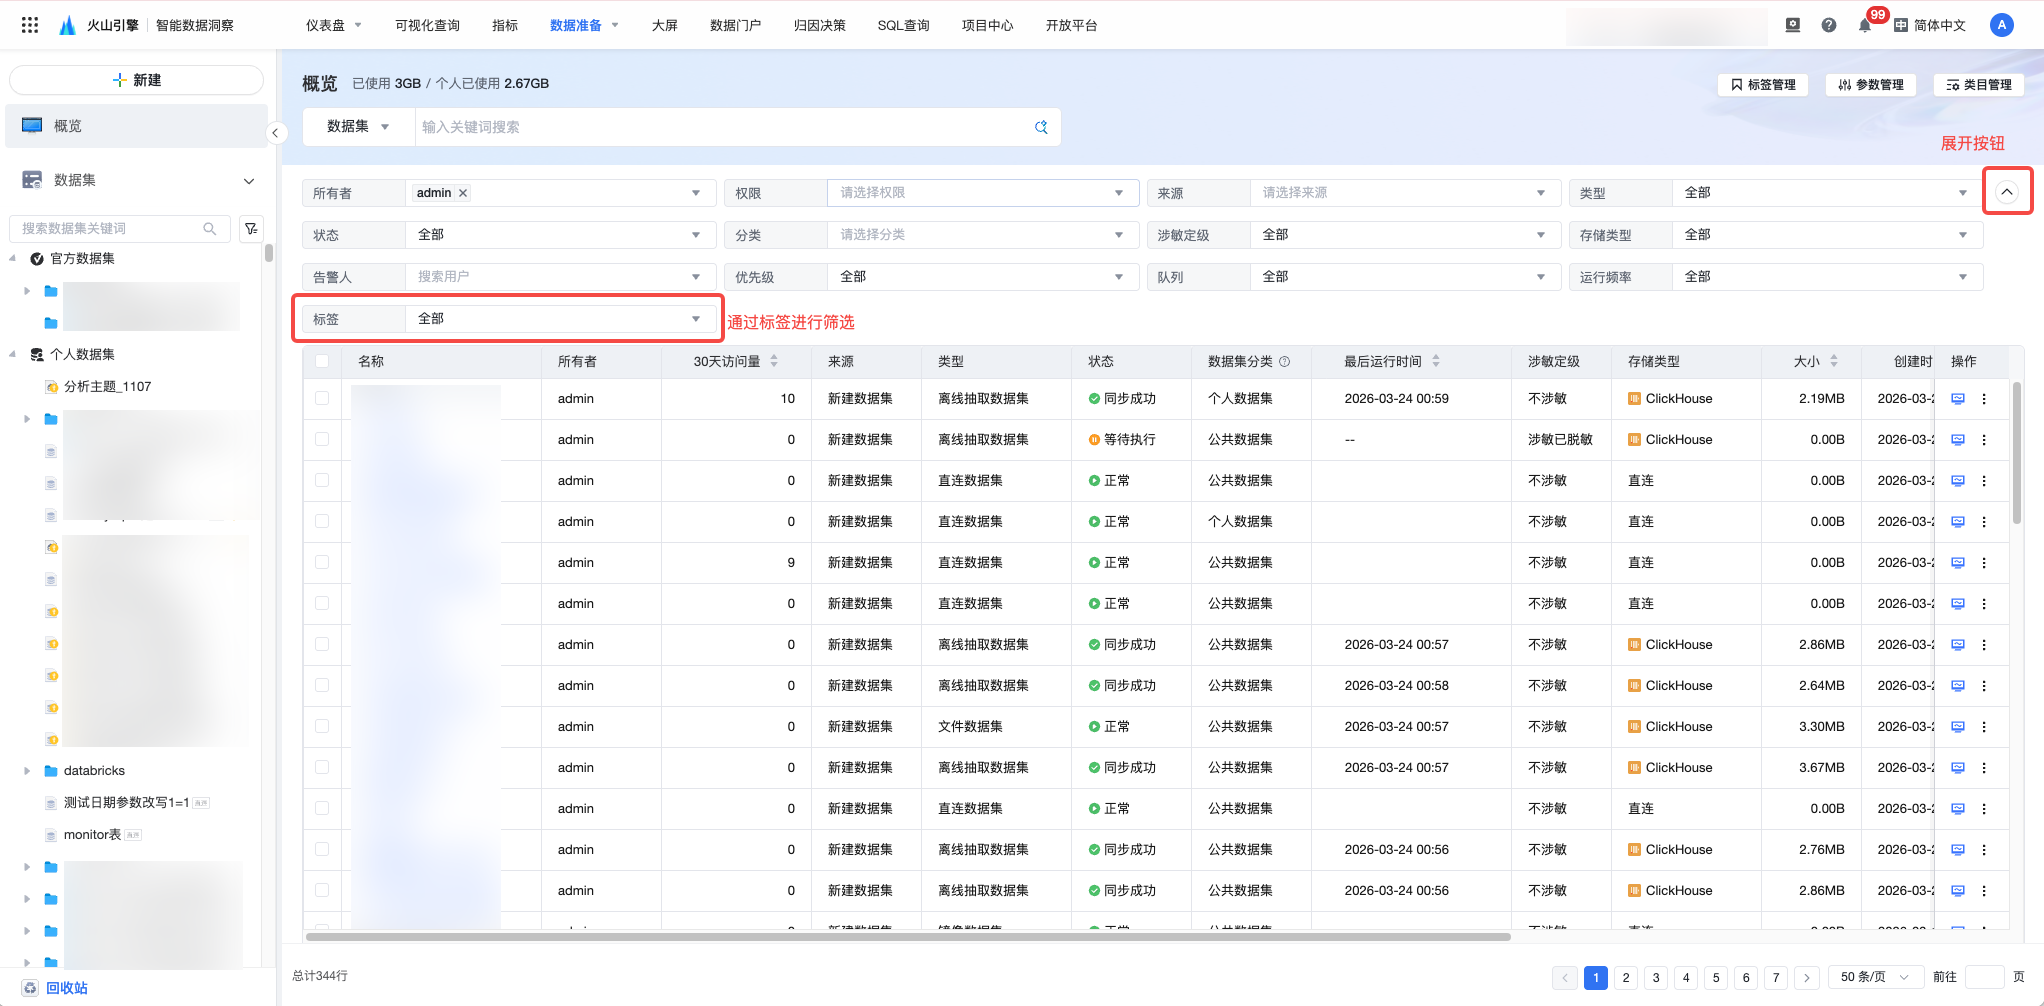The image size is (2044, 1006).
Task: Collapse the left sidebar with arrow icon
Action: tap(275, 133)
